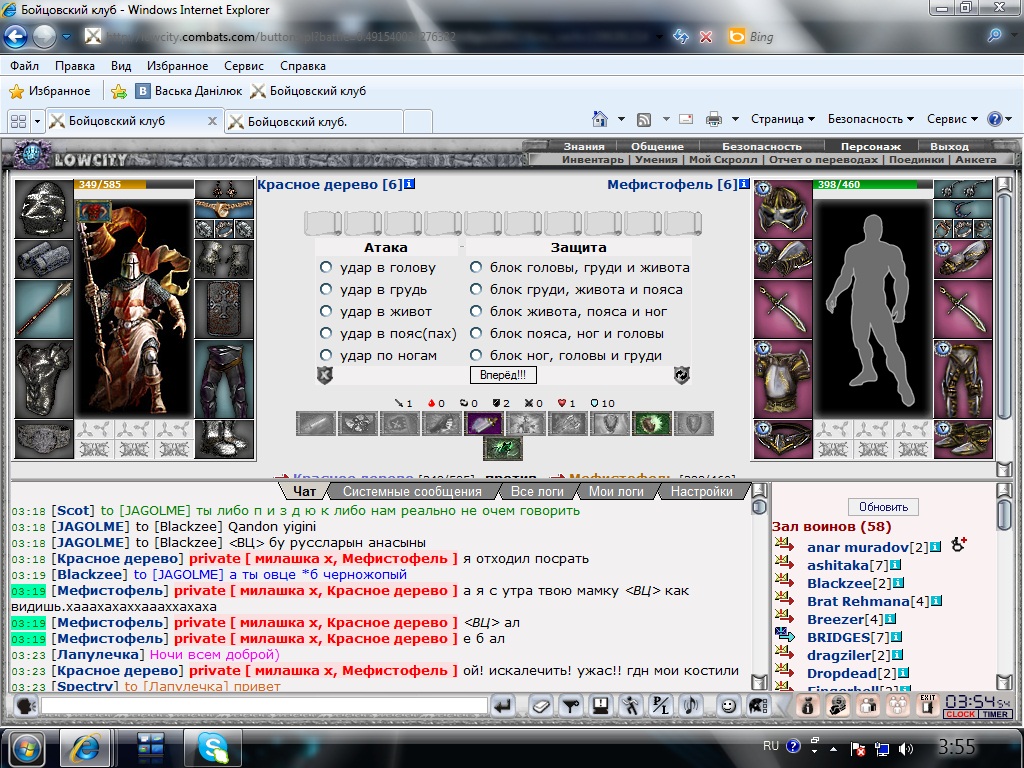Click the Обновить button in player list

coord(883,507)
